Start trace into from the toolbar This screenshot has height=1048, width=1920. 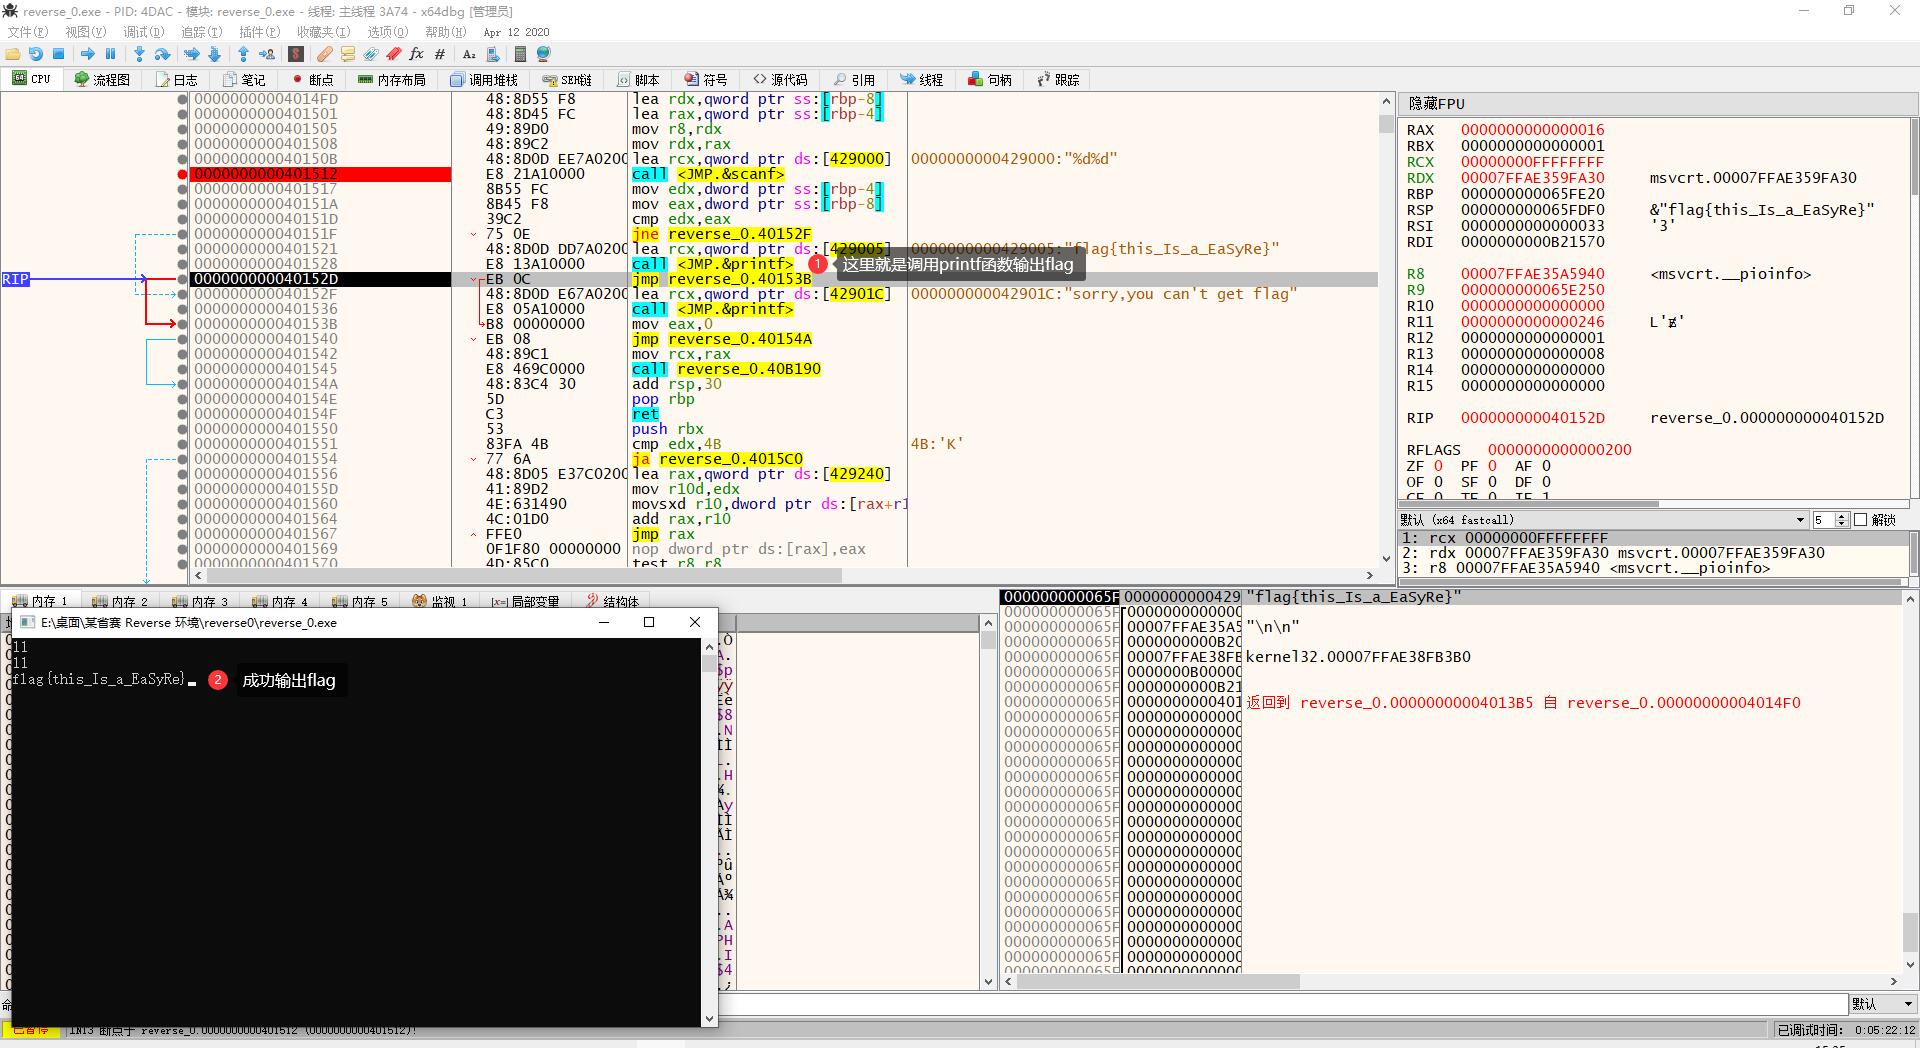tap(191, 54)
